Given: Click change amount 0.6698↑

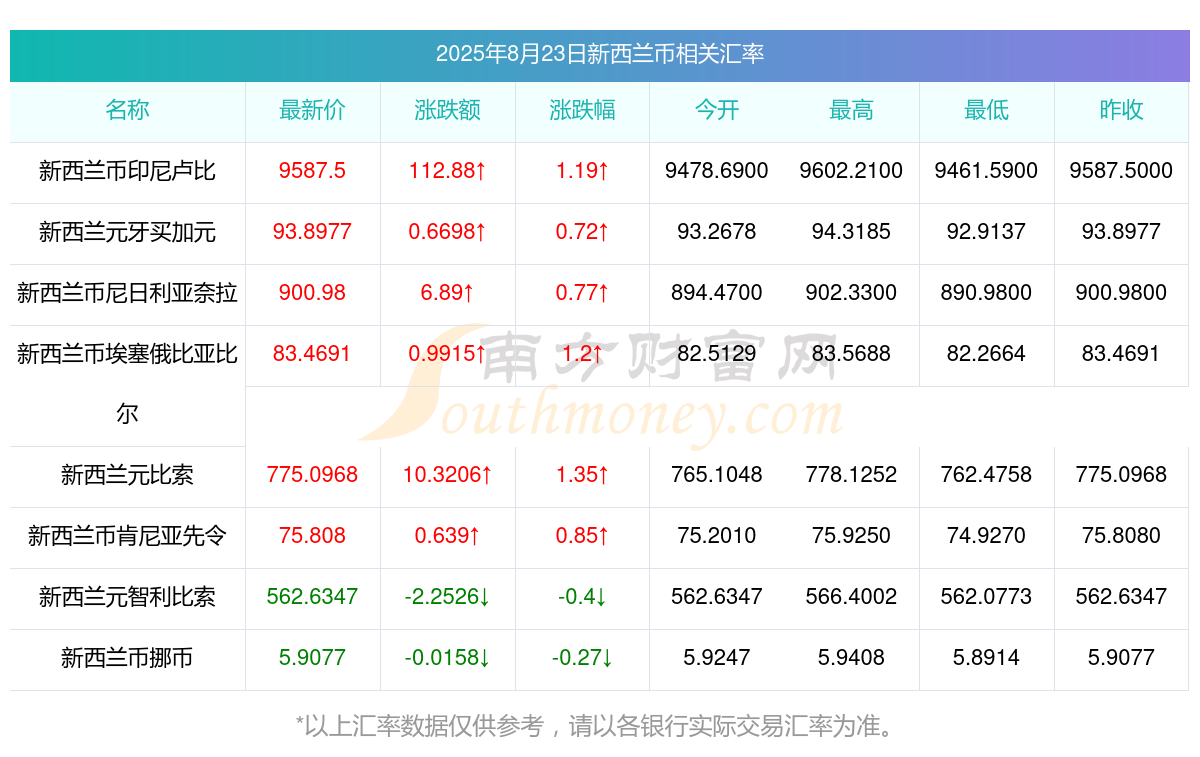Looking at the screenshot, I should coord(448,232).
